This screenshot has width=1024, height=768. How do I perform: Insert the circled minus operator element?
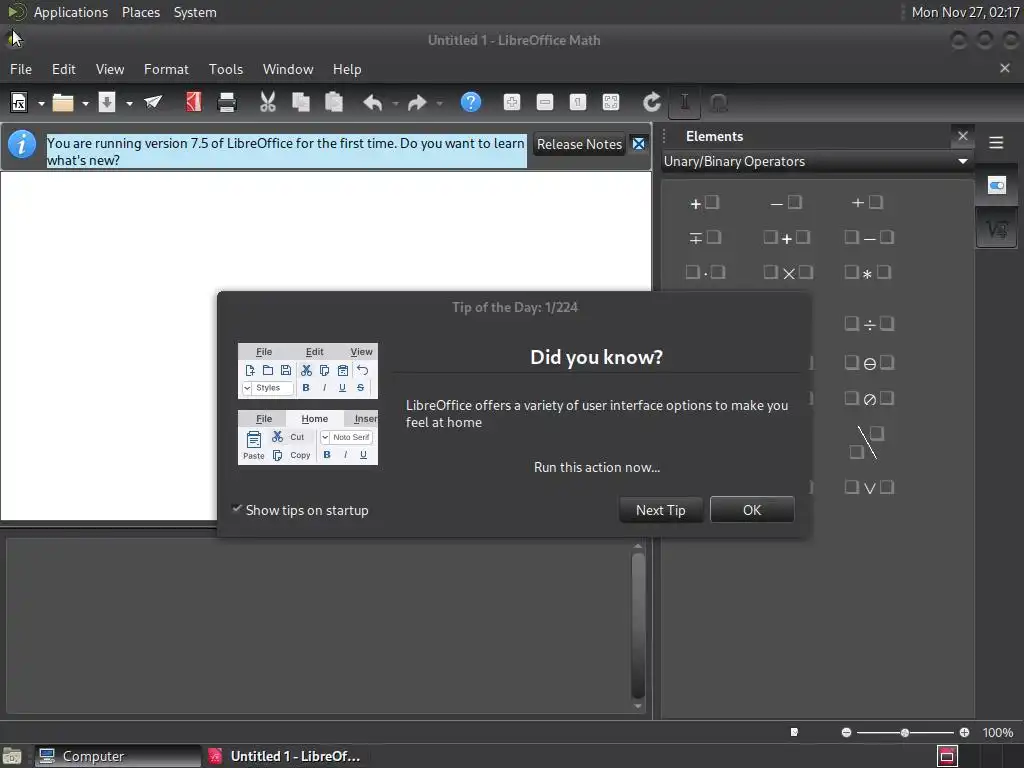869,363
